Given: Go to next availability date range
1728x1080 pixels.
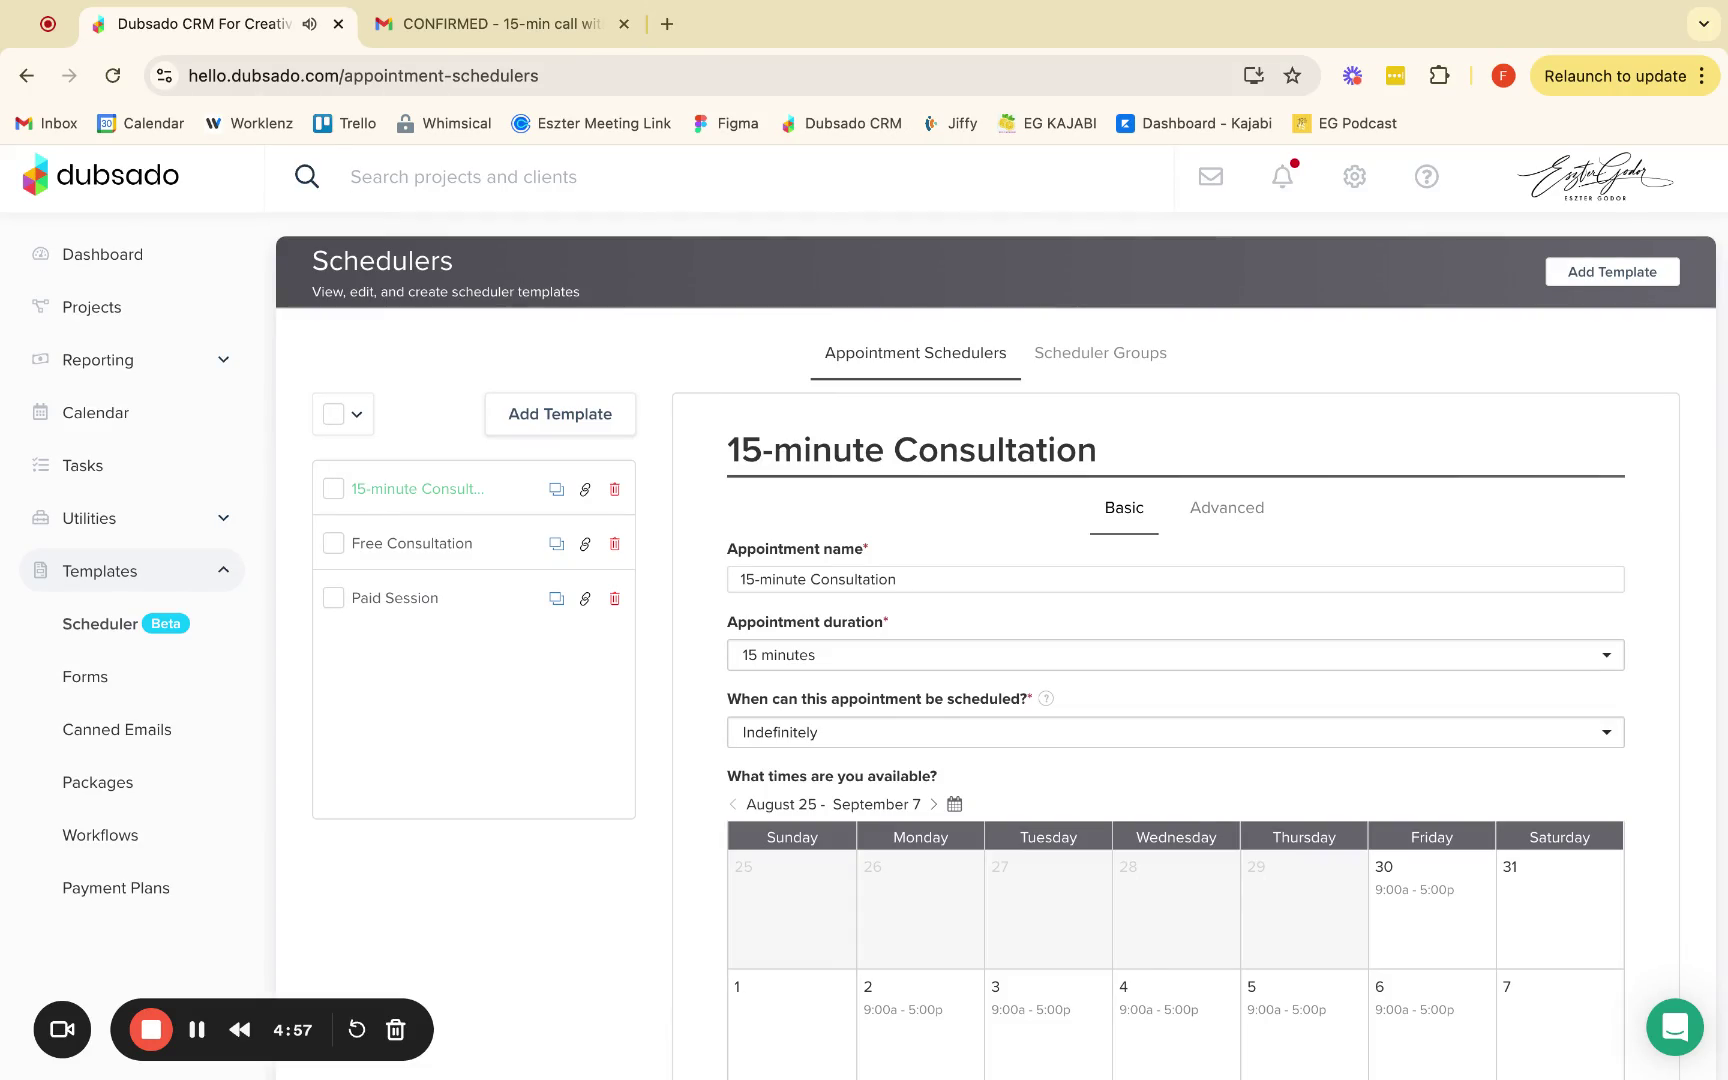Looking at the screenshot, I should tap(934, 804).
